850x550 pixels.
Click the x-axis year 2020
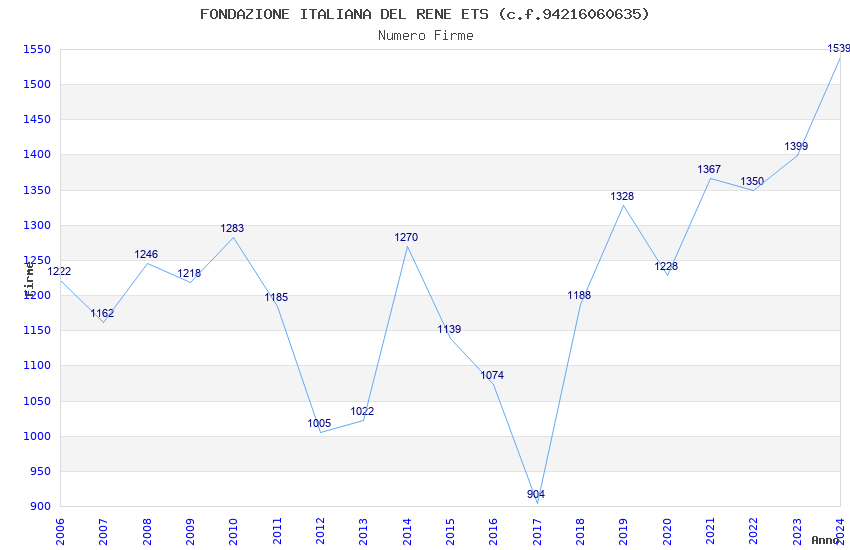pos(667,532)
